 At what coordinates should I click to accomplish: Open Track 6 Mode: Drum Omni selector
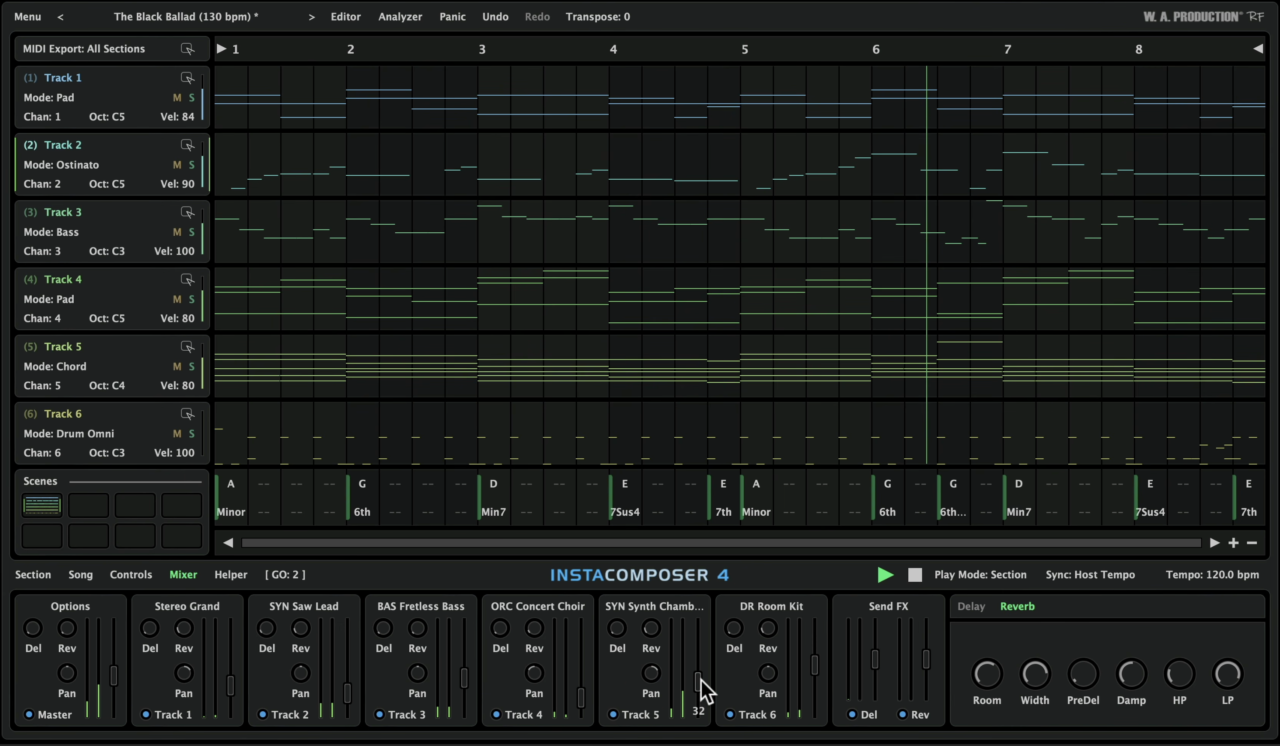point(68,434)
